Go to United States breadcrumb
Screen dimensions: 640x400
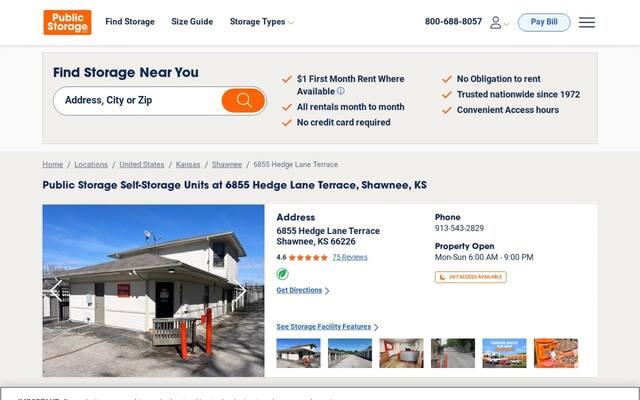click(142, 164)
